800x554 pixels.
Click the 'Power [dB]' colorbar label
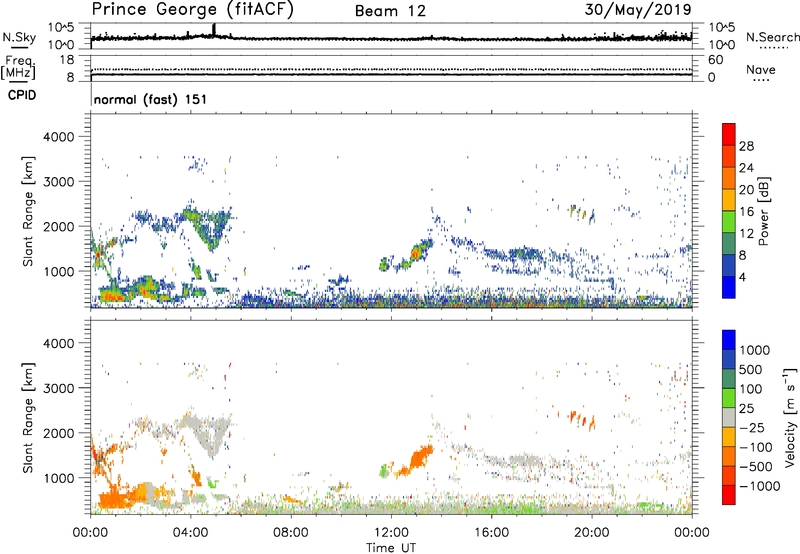[763, 211]
